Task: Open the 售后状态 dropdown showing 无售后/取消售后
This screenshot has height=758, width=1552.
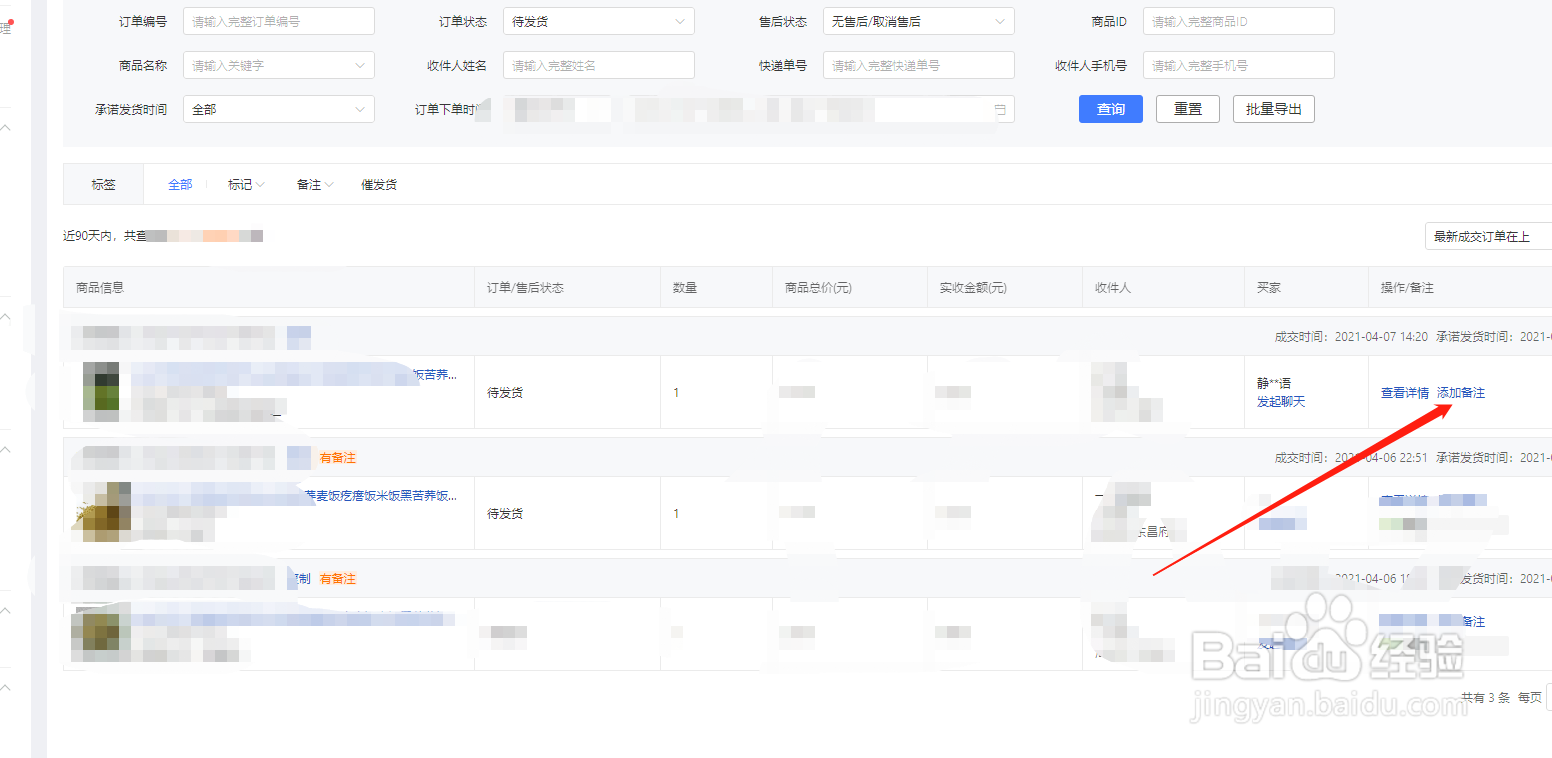Action: click(918, 20)
